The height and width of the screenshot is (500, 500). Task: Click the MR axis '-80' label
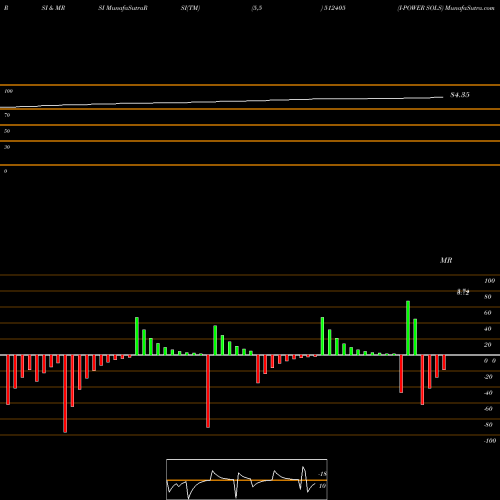coord(488,425)
